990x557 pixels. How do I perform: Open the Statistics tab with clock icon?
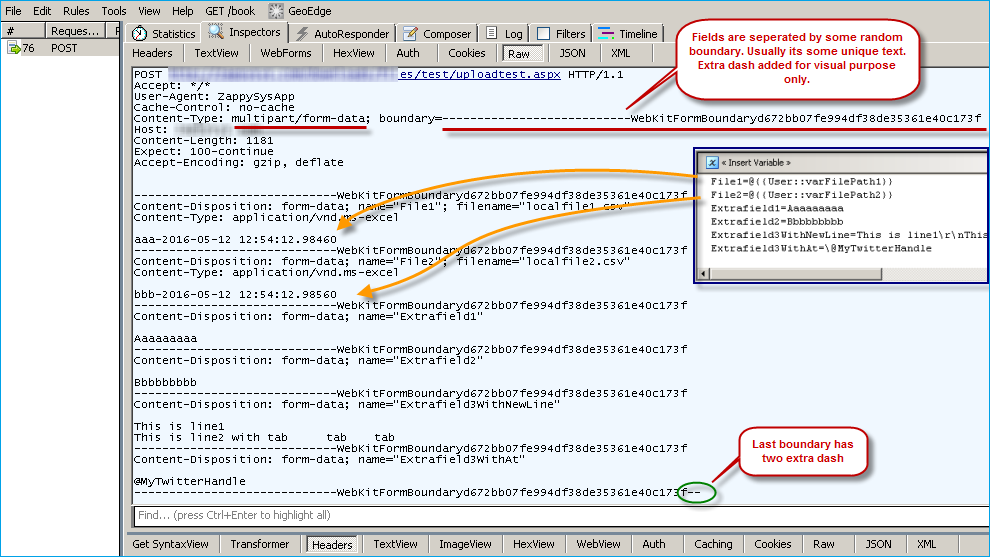(x=139, y=33)
